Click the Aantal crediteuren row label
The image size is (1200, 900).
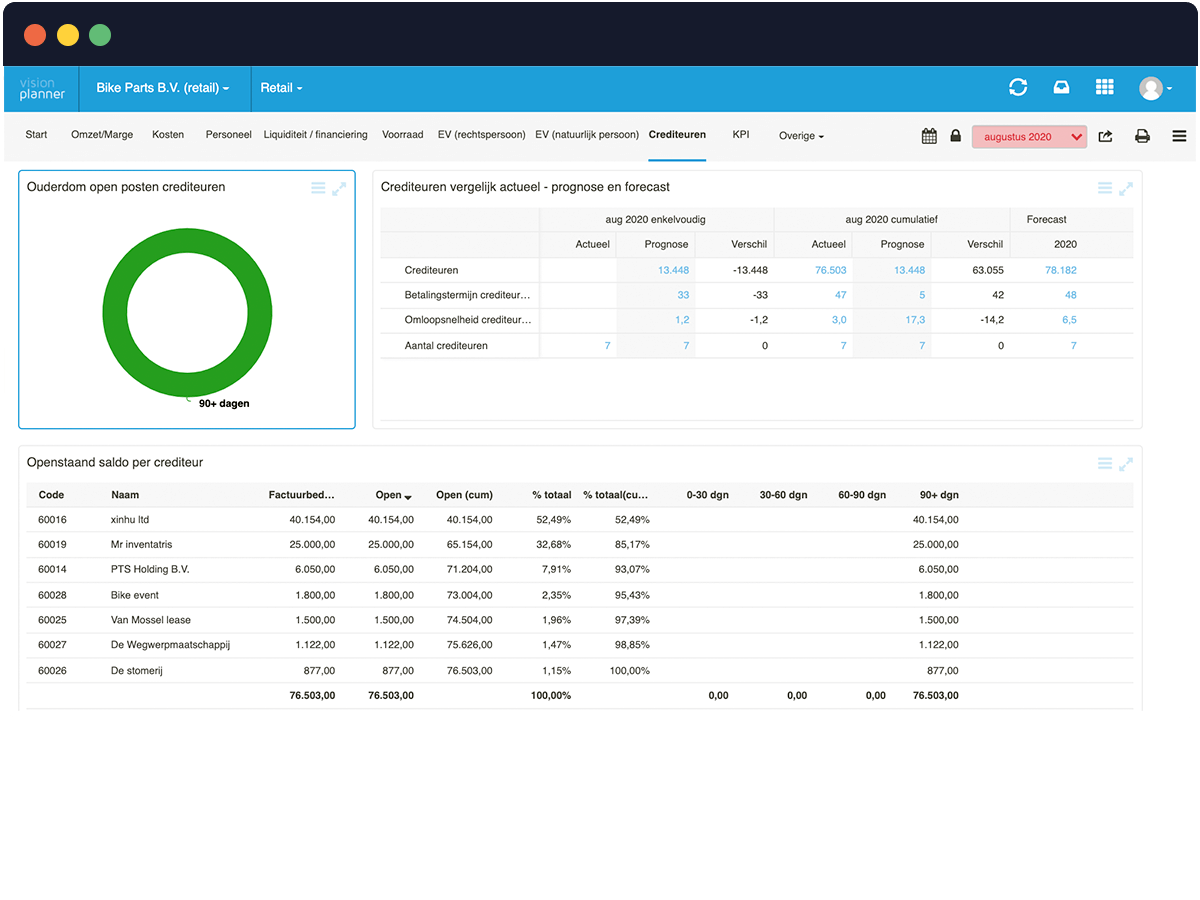445,345
